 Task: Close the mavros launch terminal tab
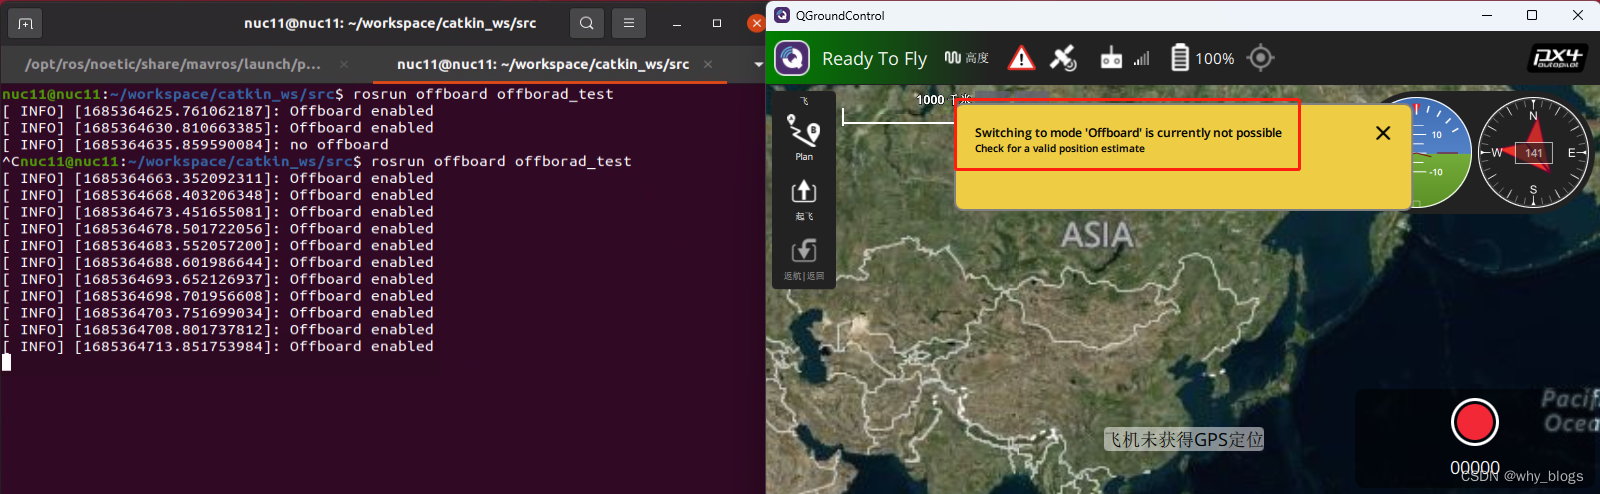click(x=343, y=64)
